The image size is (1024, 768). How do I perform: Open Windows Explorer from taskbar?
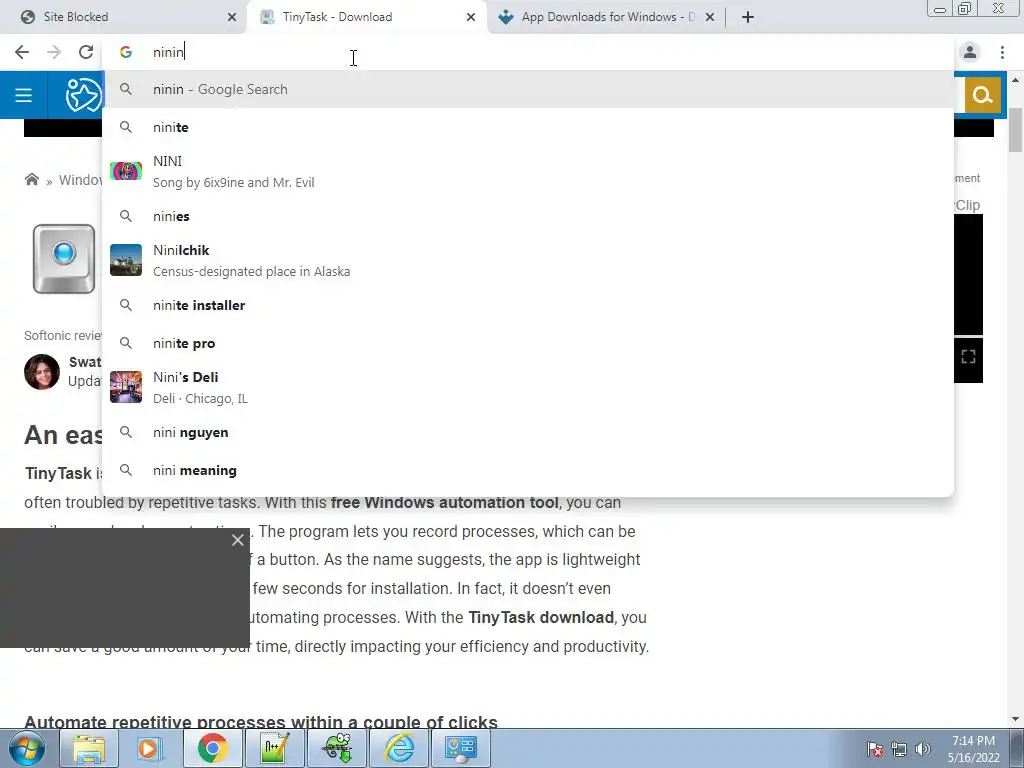pos(89,748)
